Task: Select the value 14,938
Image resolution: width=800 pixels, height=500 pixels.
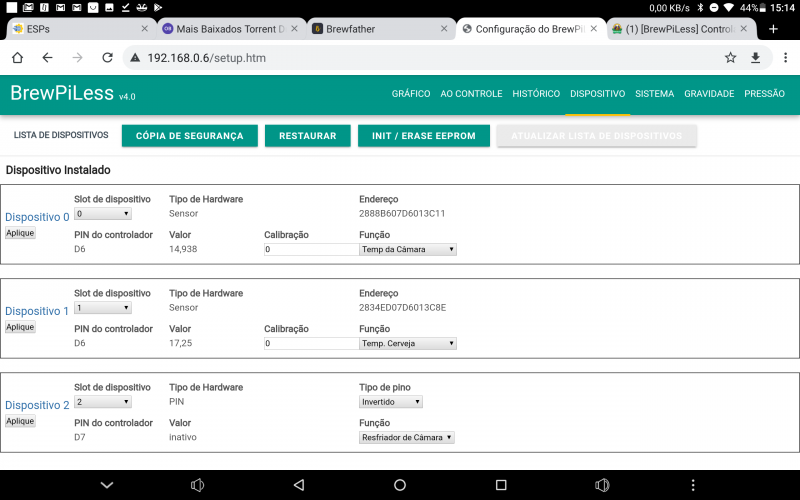Action: (183, 249)
